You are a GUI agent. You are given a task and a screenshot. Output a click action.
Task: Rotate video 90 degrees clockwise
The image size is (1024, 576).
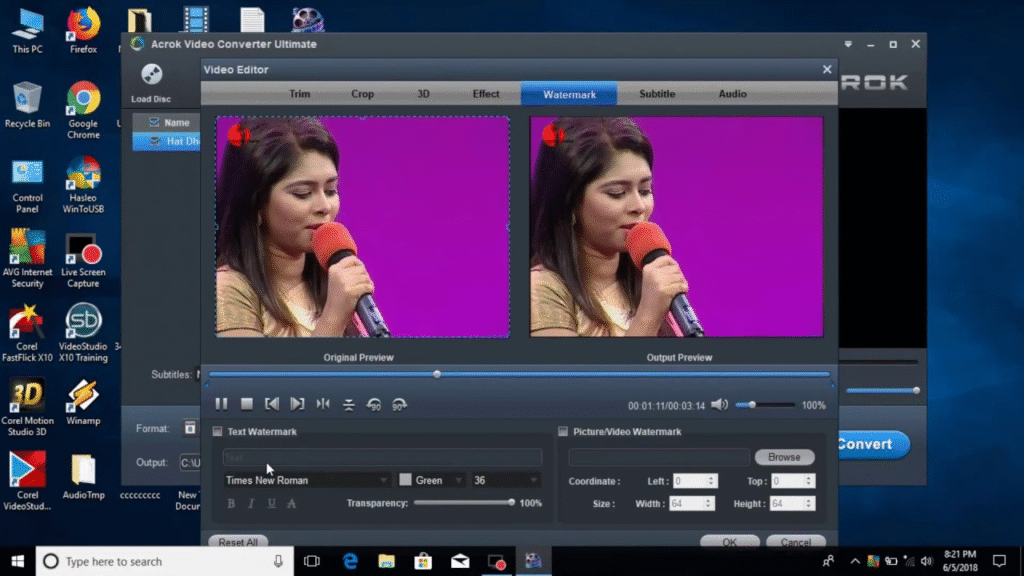click(x=399, y=404)
